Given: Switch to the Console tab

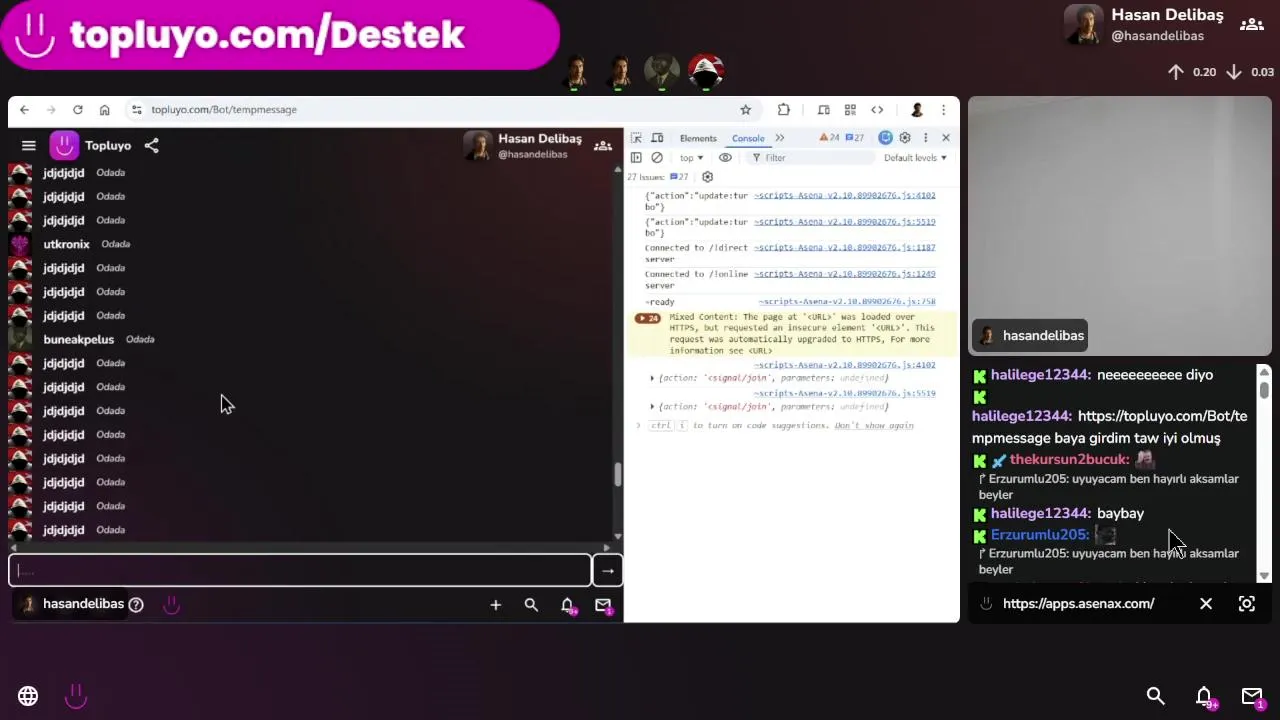Looking at the screenshot, I should (748, 138).
